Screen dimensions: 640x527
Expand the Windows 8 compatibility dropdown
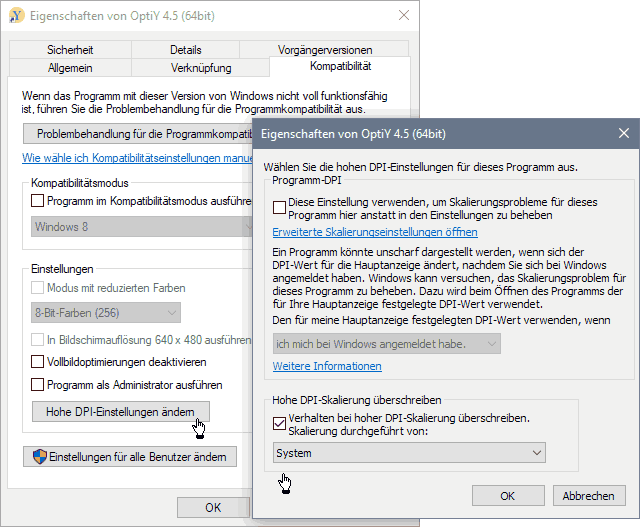140,227
